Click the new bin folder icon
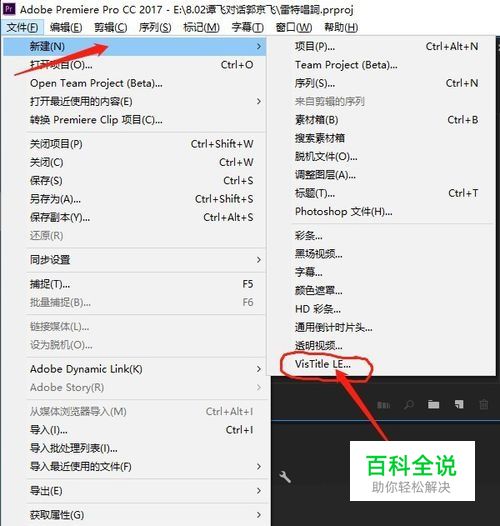The image size is (500, 526). coord(434,405)
